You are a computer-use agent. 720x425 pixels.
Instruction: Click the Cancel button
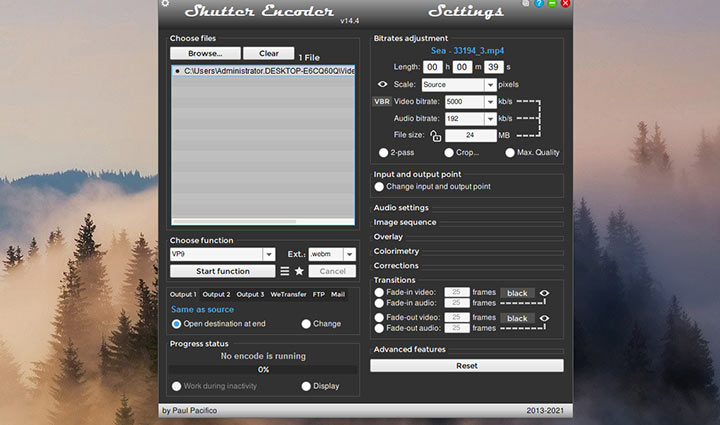click(x=332, y=271)
